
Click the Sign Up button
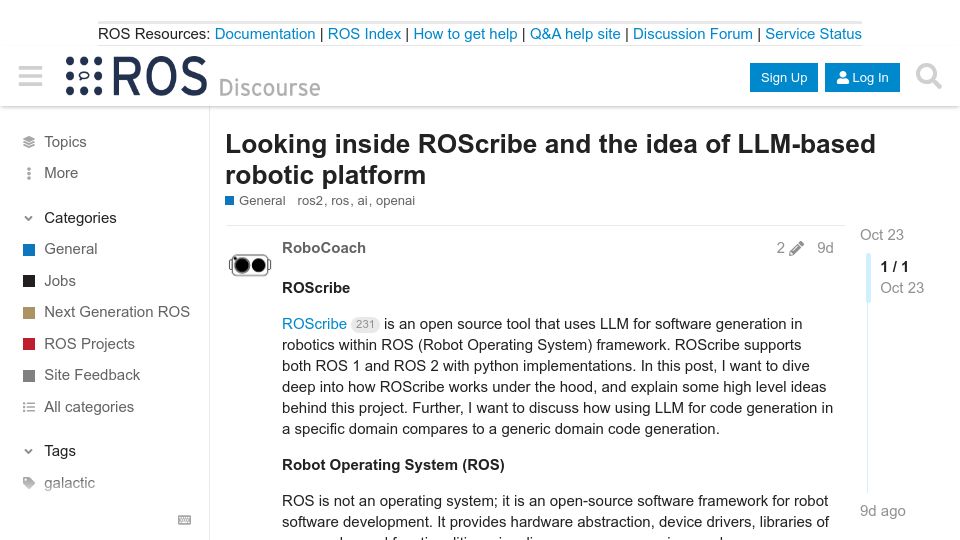(784, 78)
